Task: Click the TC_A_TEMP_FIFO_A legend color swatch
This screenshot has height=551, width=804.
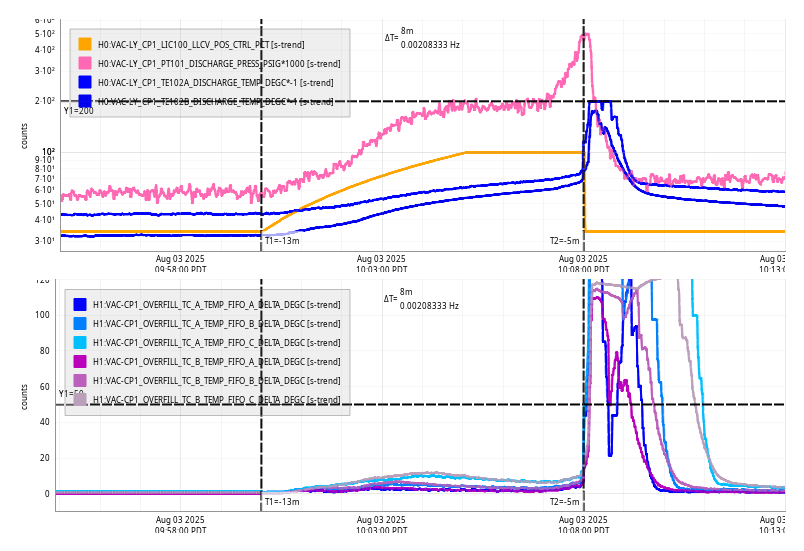Action: point(80,305)
